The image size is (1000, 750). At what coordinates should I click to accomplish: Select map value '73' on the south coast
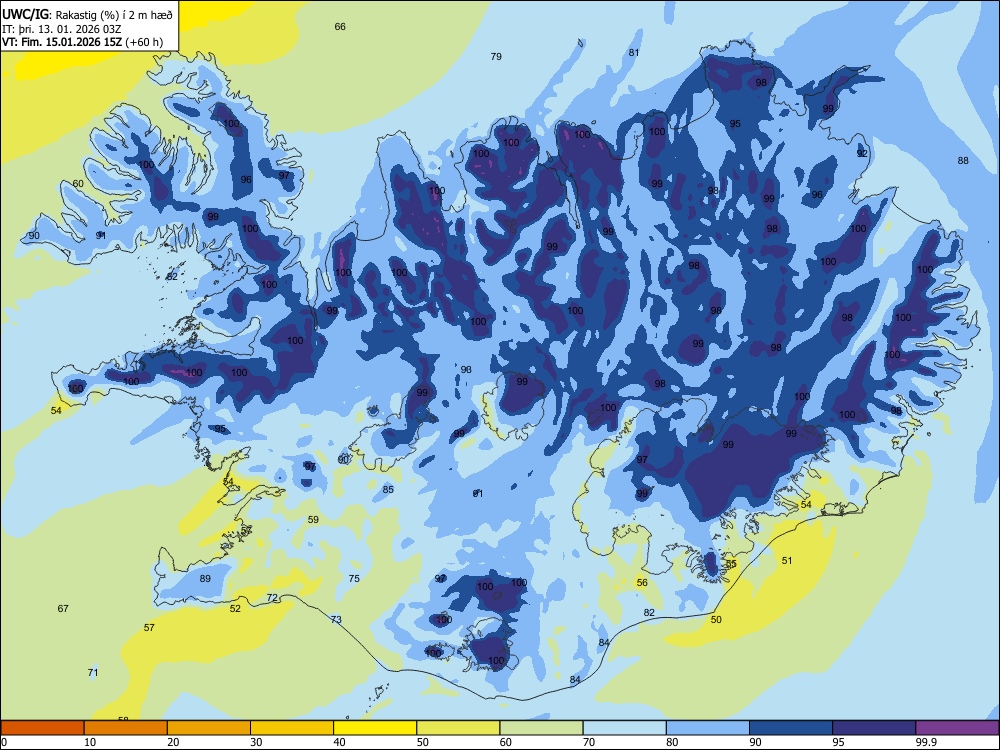(336, 620)
